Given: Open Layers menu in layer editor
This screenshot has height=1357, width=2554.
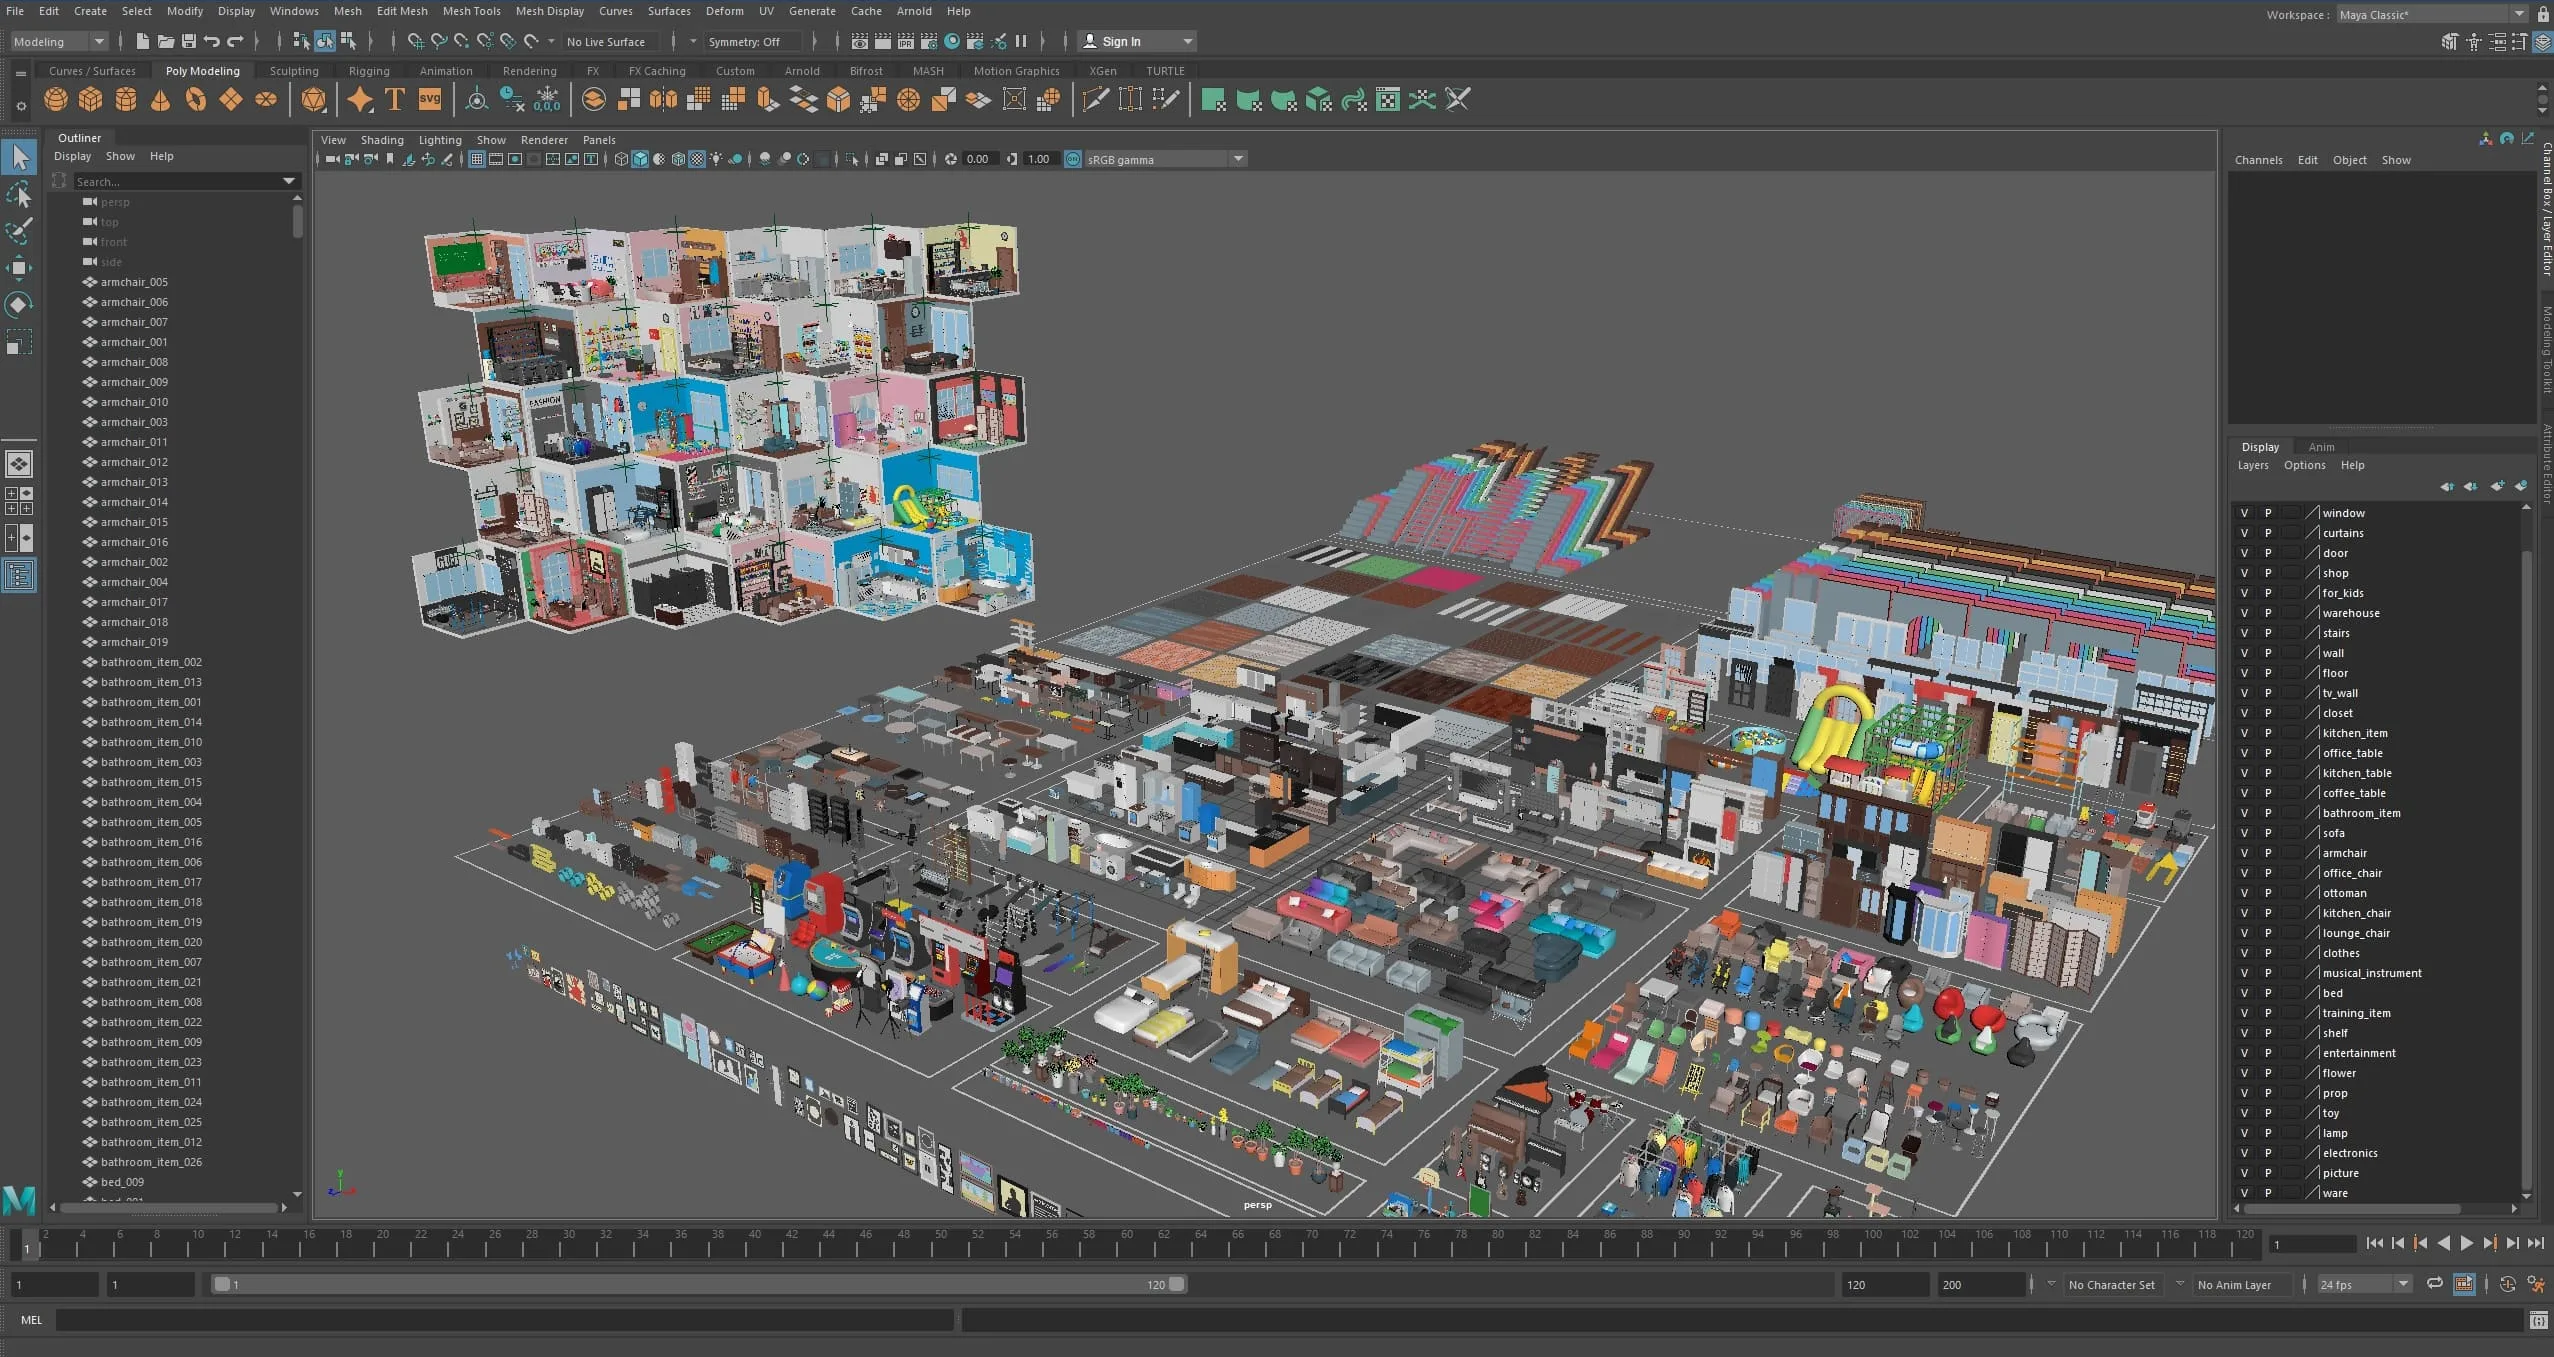Looking at the screenshot, I should point(2253,465).
